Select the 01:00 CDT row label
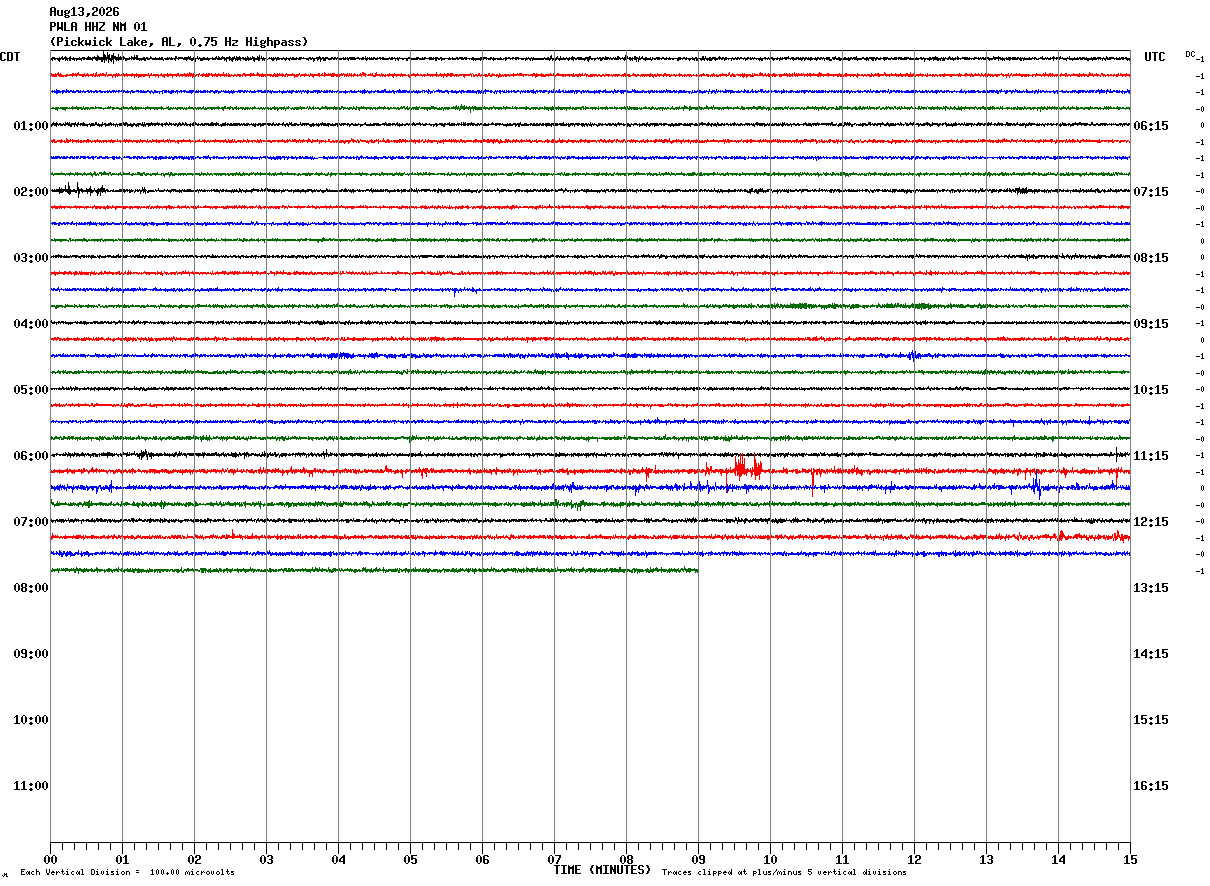1210x886 pixels. click(x=31, y=126)
